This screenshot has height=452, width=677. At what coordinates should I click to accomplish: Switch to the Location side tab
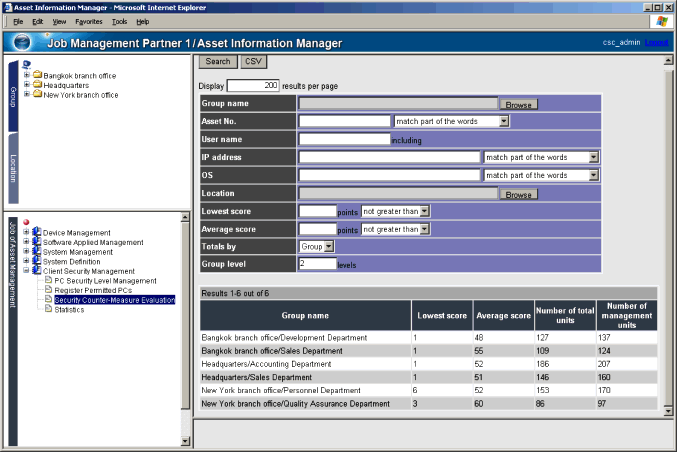13,164
